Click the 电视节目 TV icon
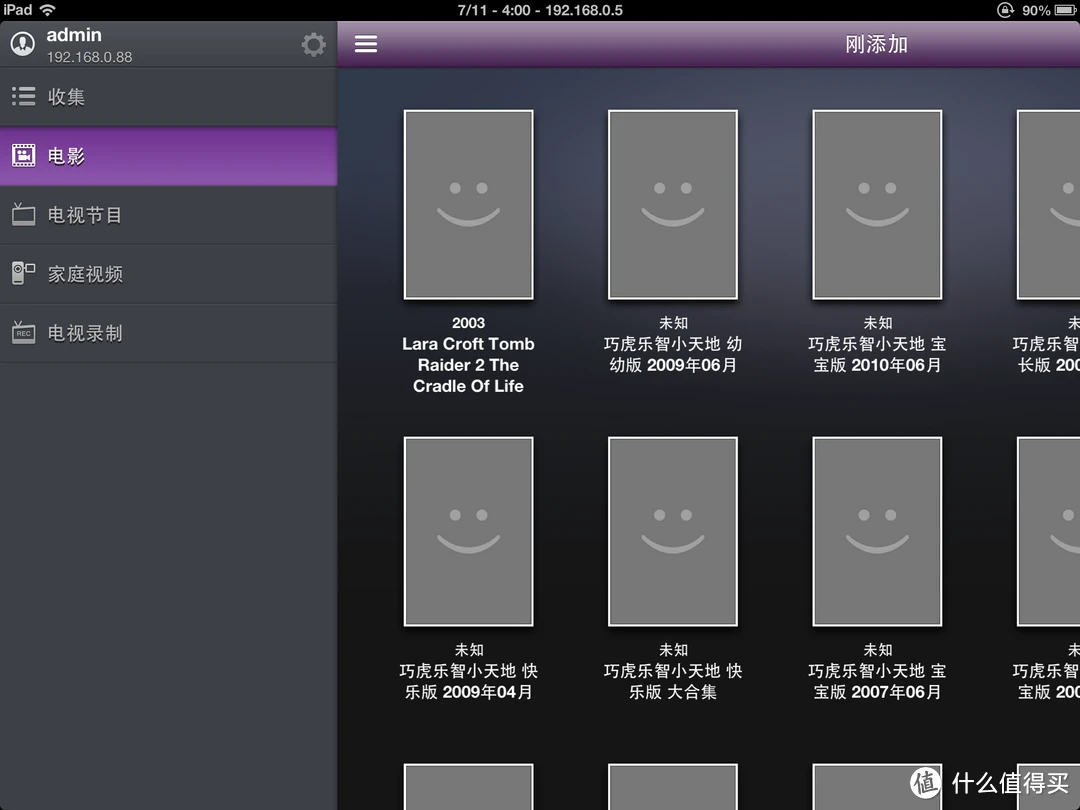The height and width of the screenshot is (810, 1080). (x=23, y=214)
